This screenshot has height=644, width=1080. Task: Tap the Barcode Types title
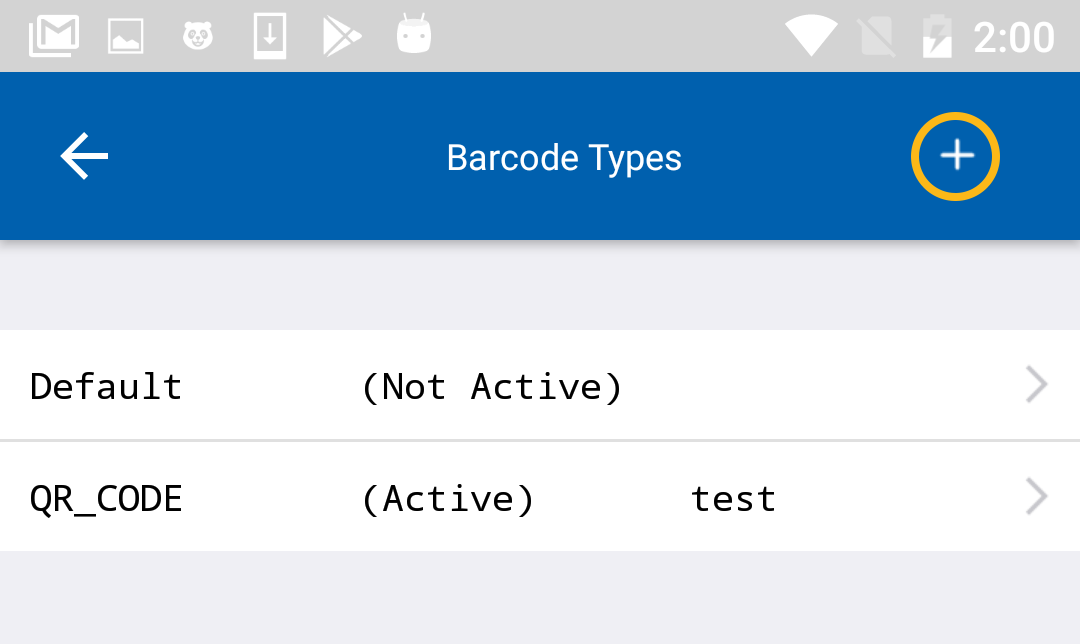(x=564, y=158)
